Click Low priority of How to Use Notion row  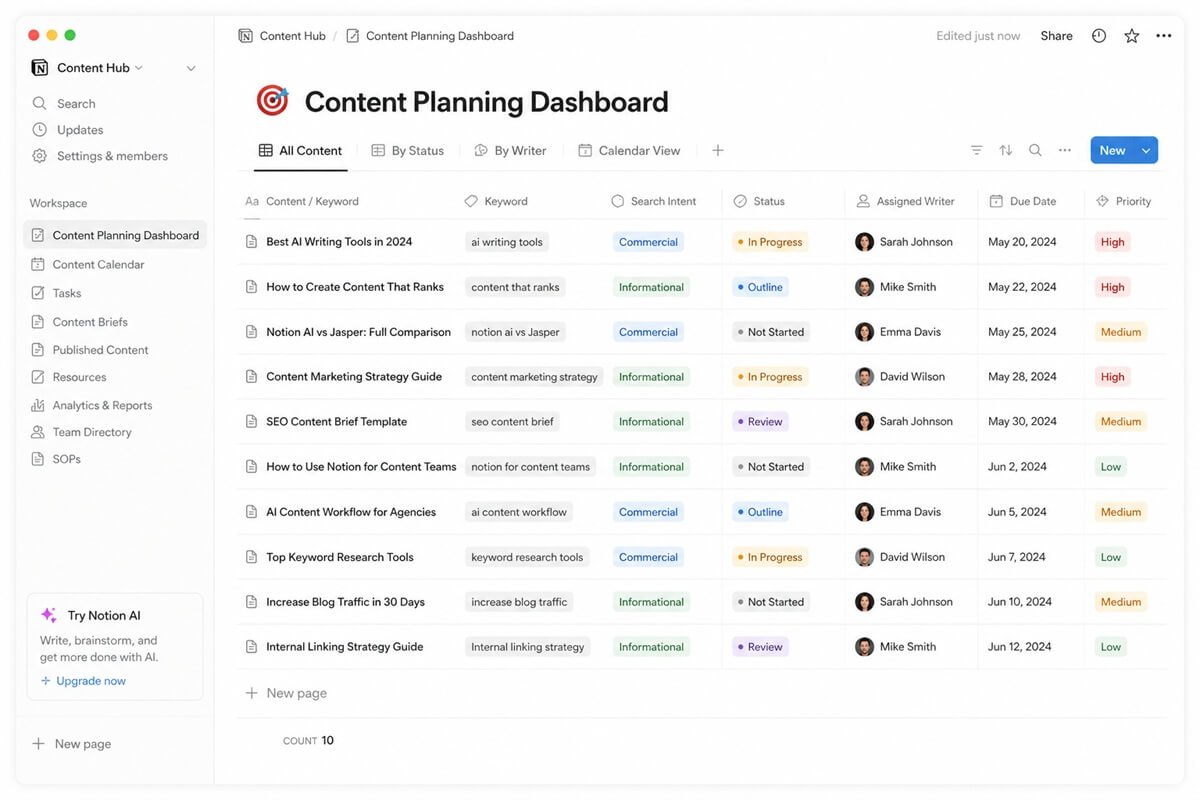click(x=1110, y=467)
